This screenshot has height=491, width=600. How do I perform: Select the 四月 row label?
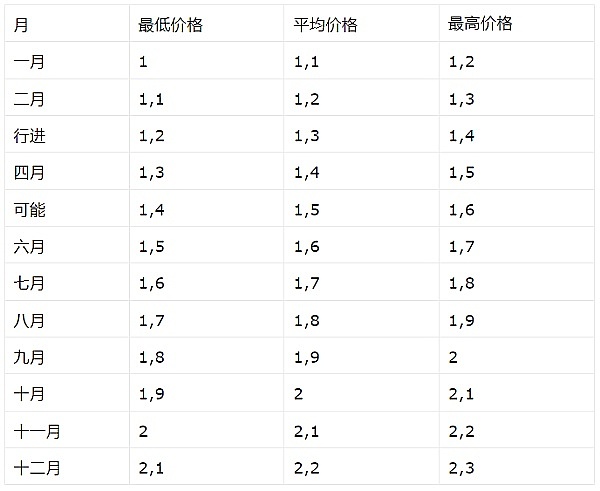click(30, 173)
